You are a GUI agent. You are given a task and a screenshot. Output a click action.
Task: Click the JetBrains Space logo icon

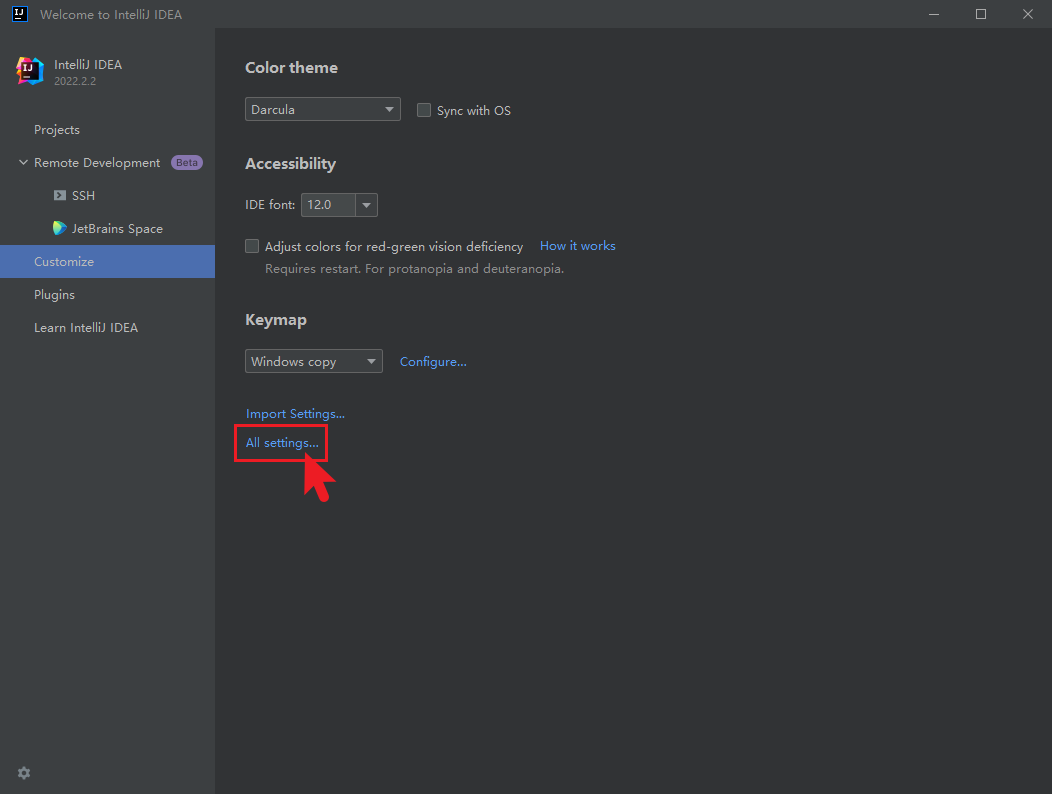click(60, 228)
